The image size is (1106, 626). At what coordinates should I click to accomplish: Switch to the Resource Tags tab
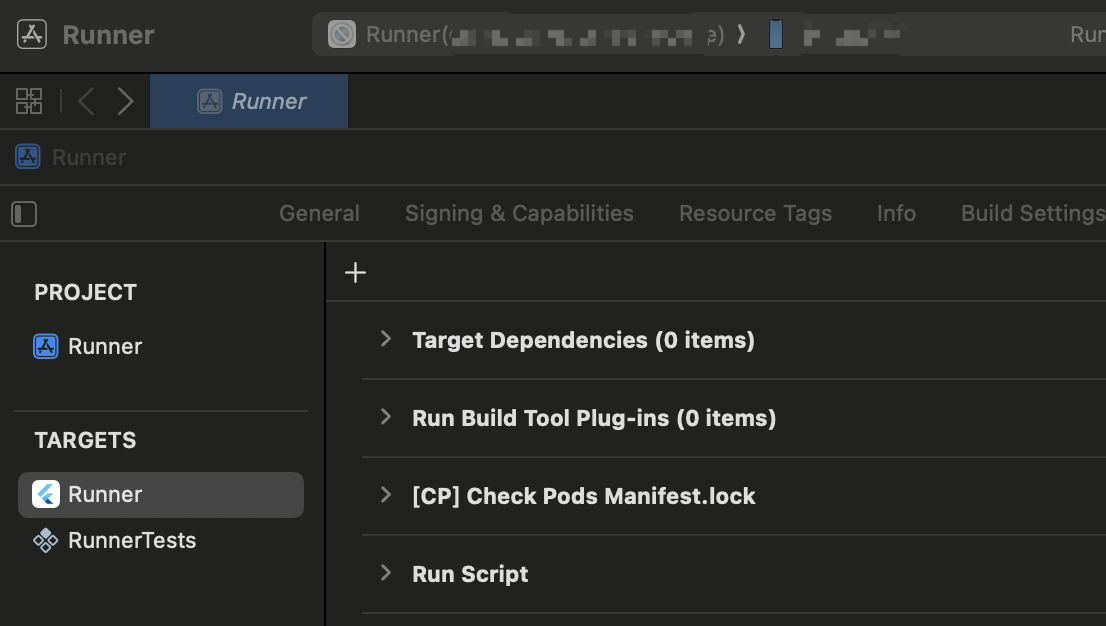(x=755, y=213)
